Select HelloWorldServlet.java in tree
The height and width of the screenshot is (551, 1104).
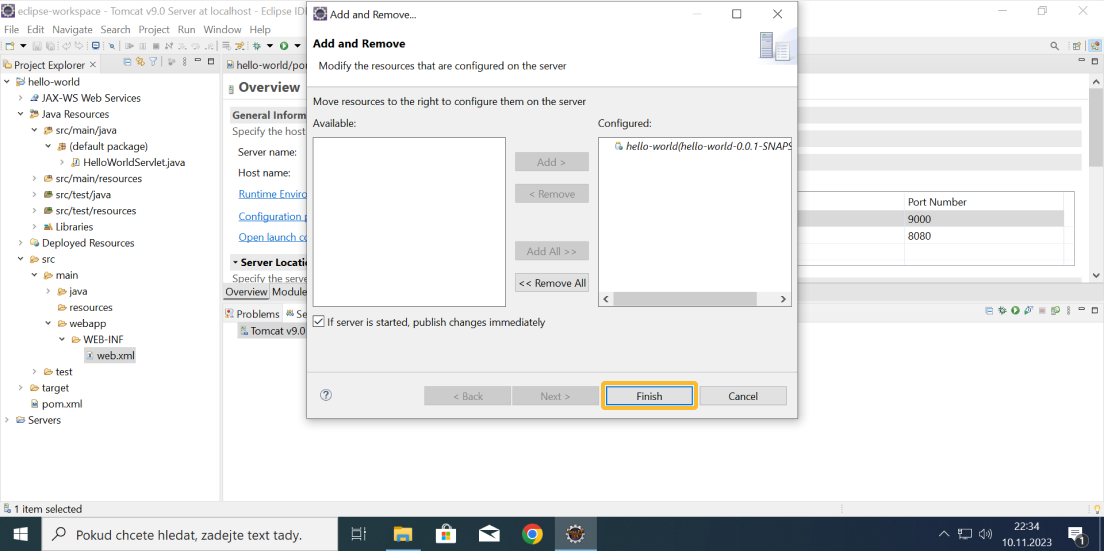[x=128, y=163]
